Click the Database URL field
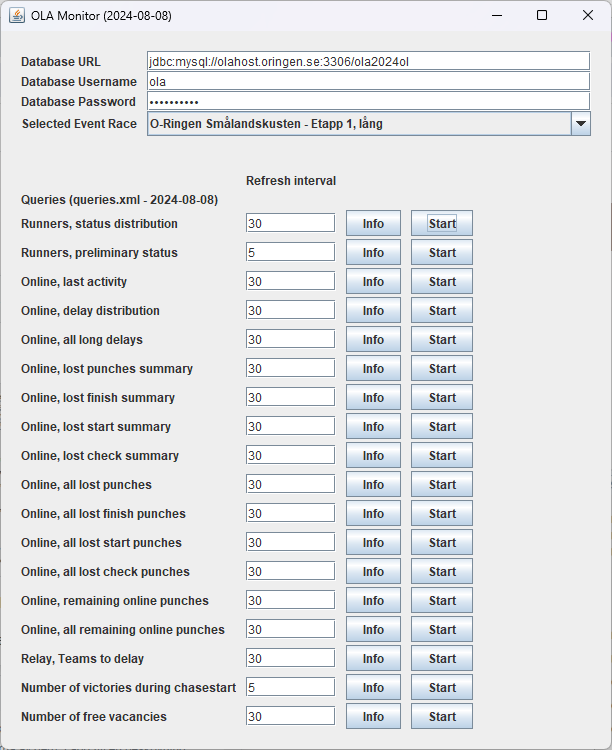Viewport: 612px width, 750px height. [368, 62]
